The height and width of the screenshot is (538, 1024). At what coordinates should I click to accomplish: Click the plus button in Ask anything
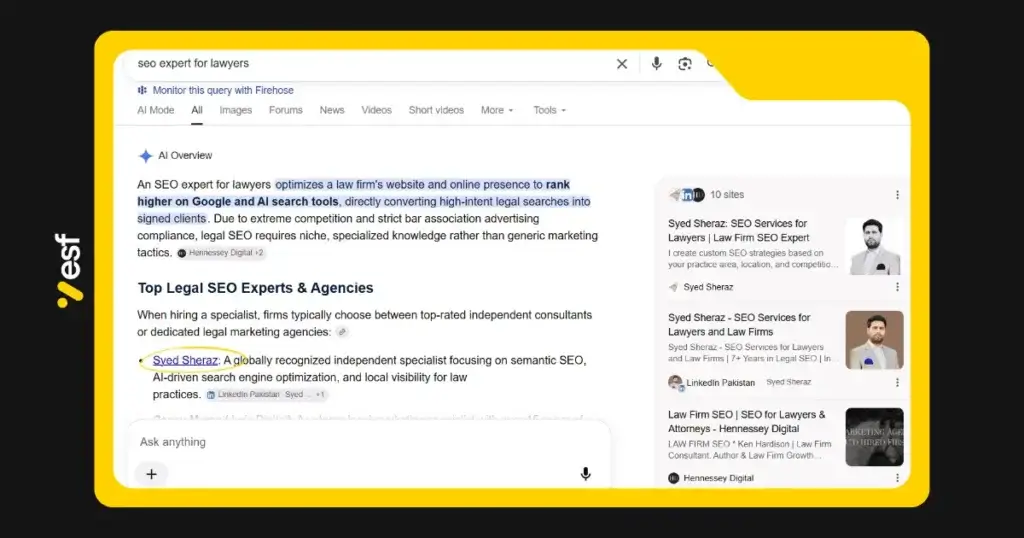click(152, 474)
